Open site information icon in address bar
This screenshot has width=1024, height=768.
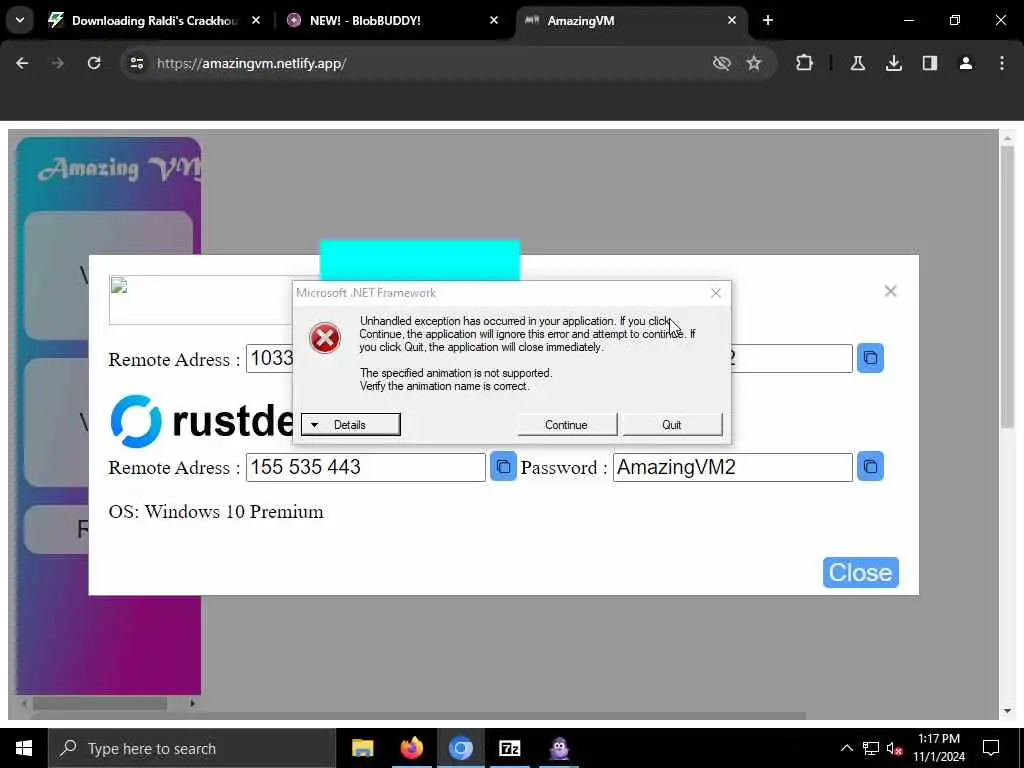click(x=136, y=63)
